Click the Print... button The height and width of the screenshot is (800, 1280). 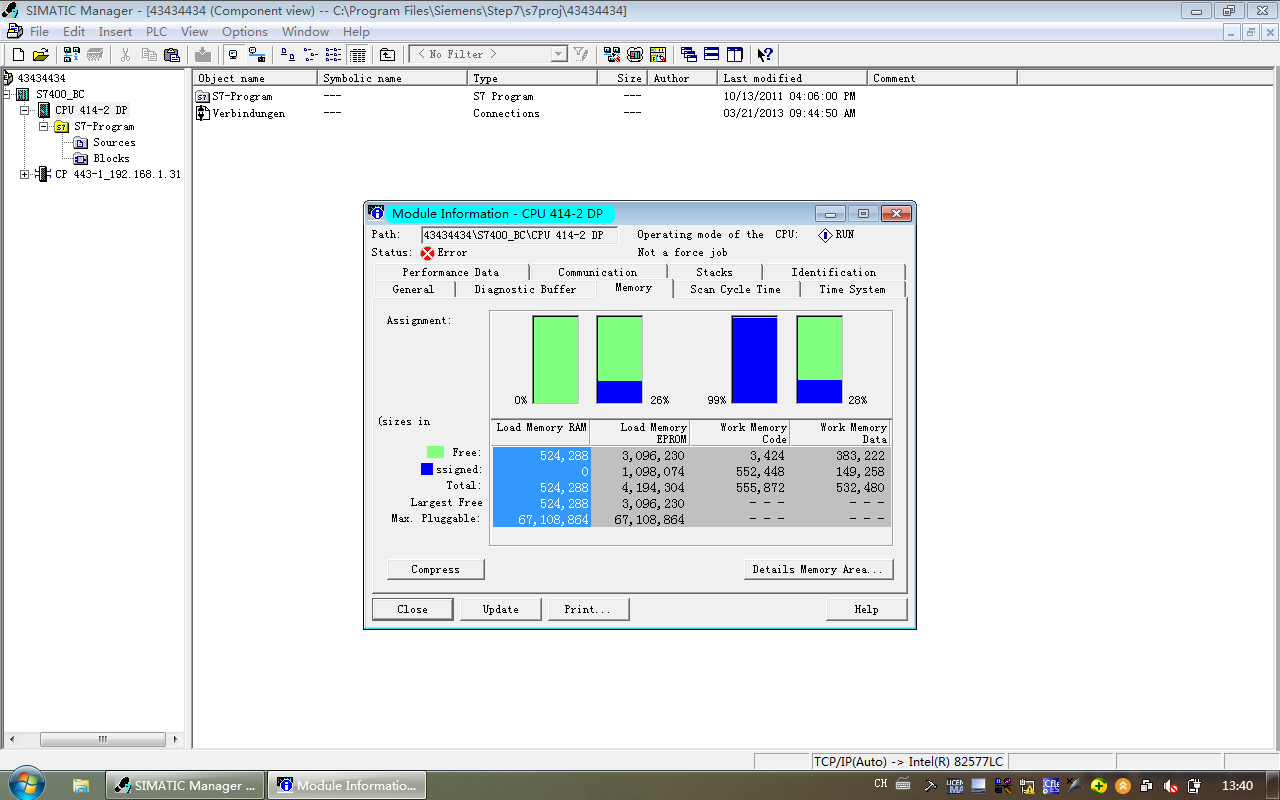click(588, 609)
